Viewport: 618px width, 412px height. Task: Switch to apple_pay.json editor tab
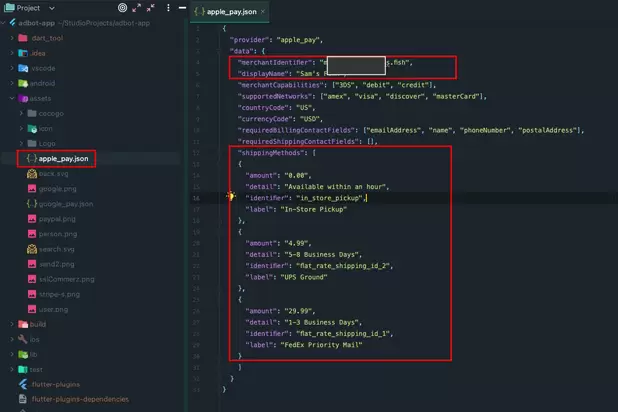(231, 12)
